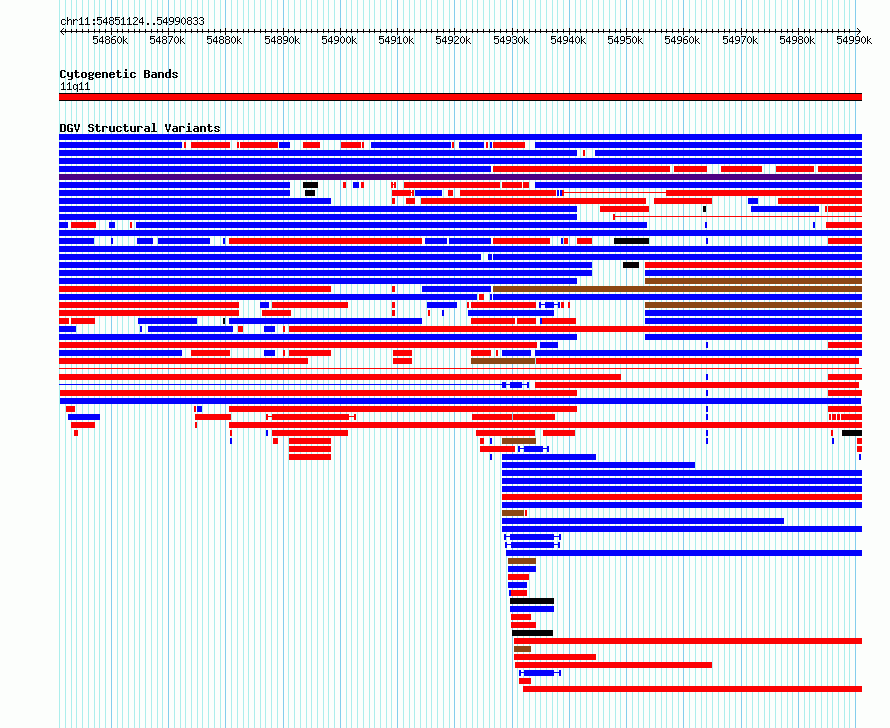Select the 54930k ruler label
This screenshot has width=890, height=728.
(511, 40)
